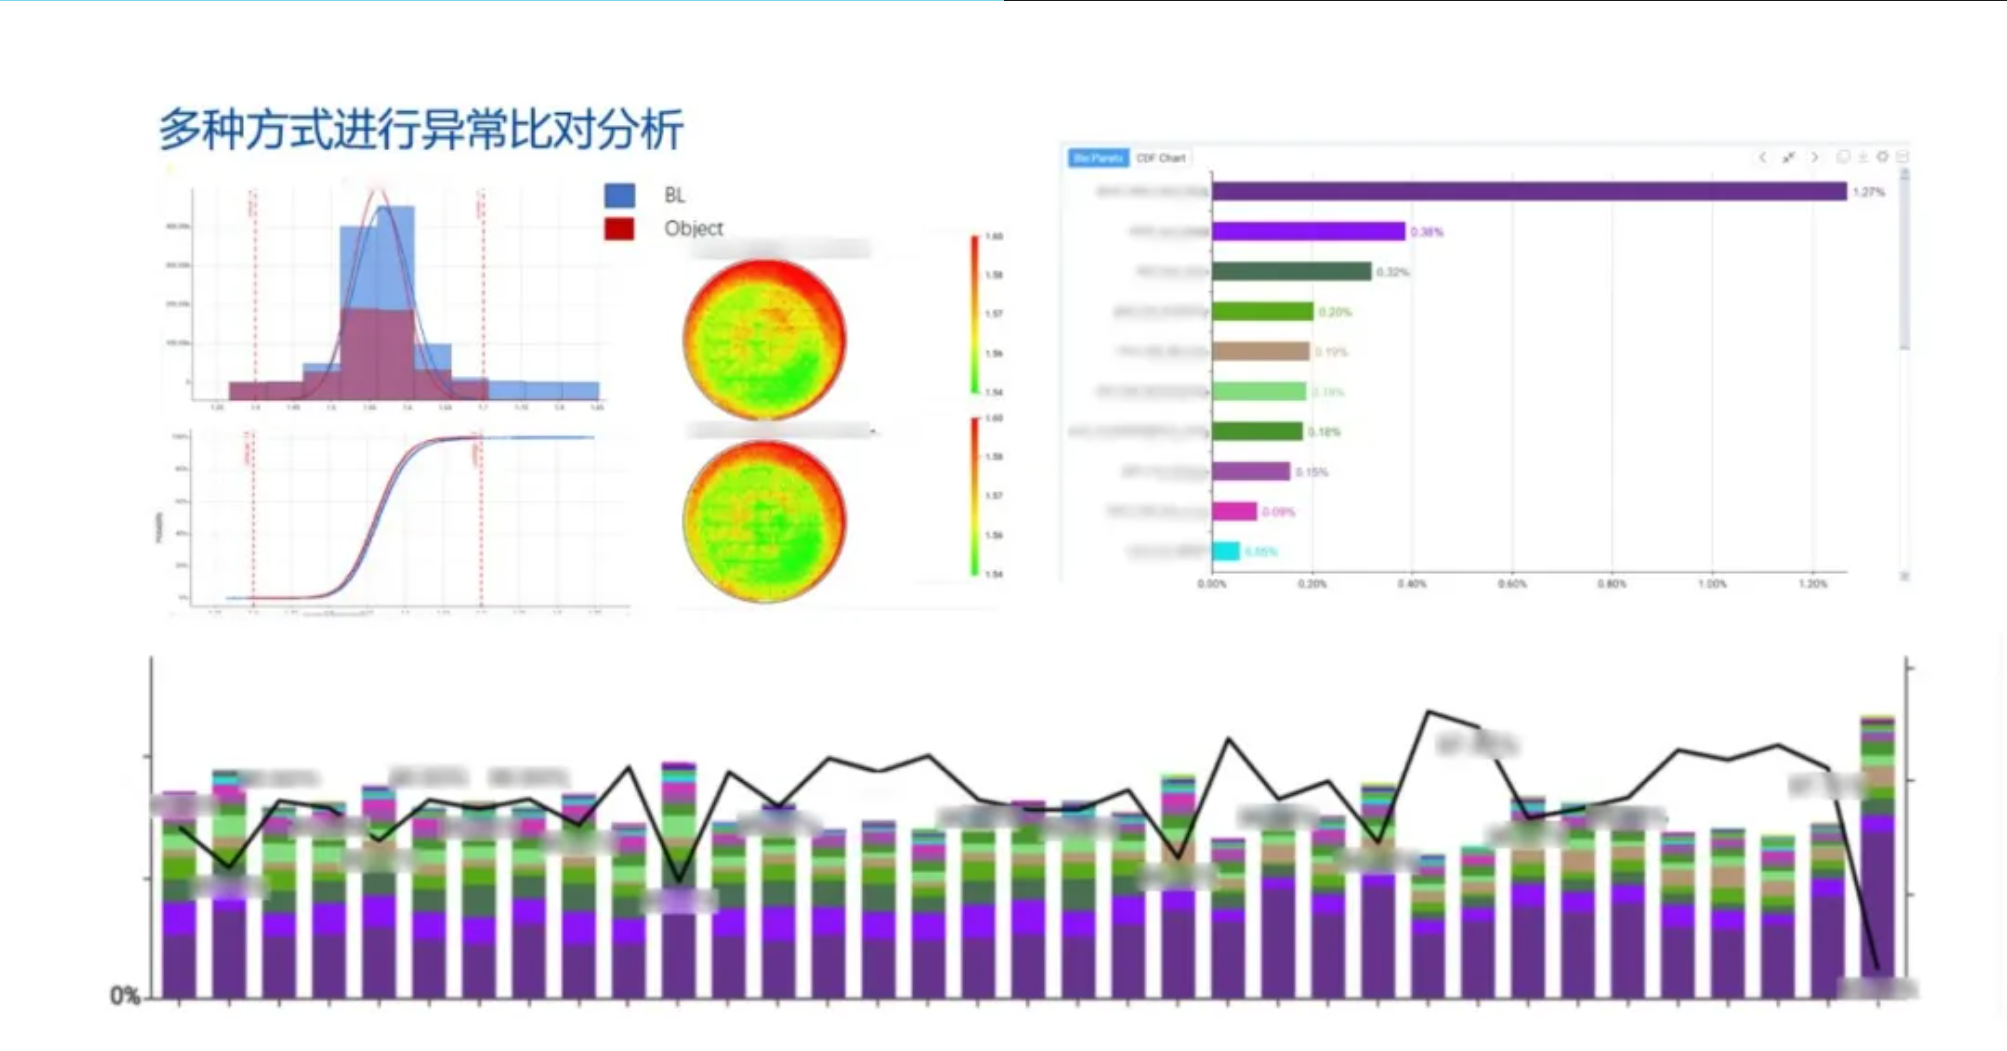The width and height of the screenshot is (2007, 1051).
Task: Click the bottom wafer map thumbnail
Action: click(x=765, y=521)
